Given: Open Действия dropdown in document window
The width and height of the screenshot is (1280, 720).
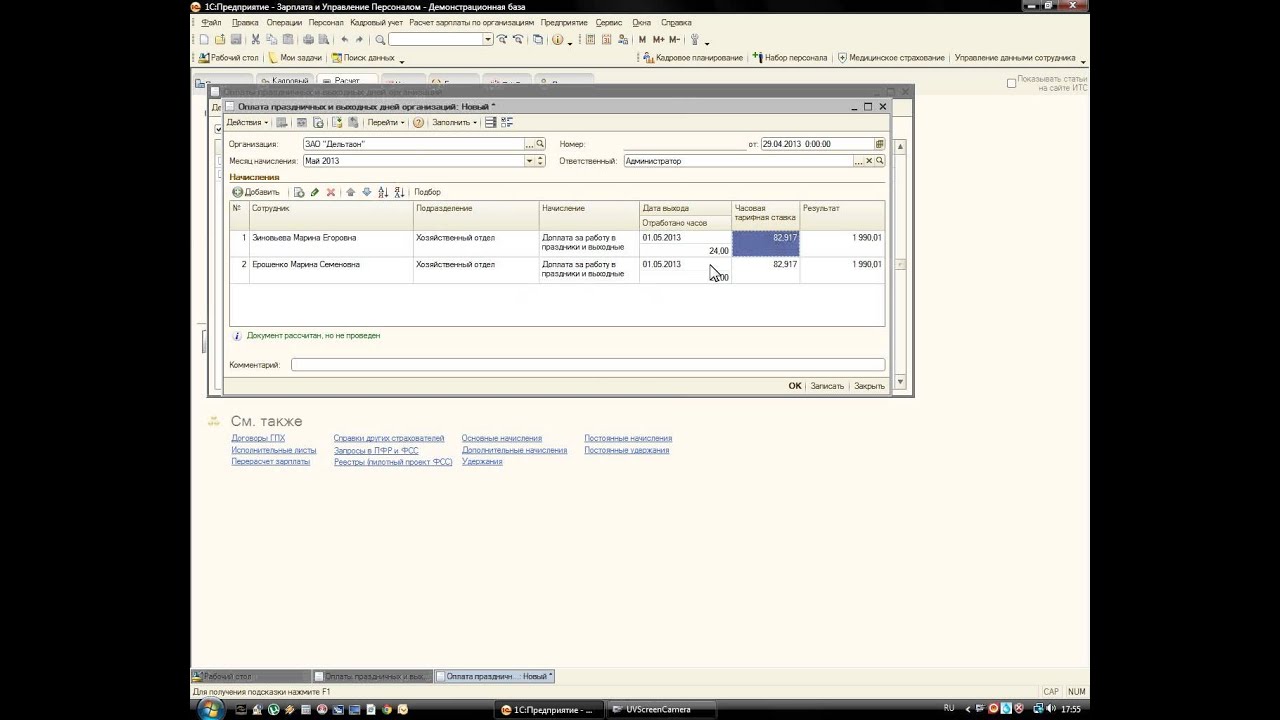Looking at the screenshot, I should tap(247, 122).
